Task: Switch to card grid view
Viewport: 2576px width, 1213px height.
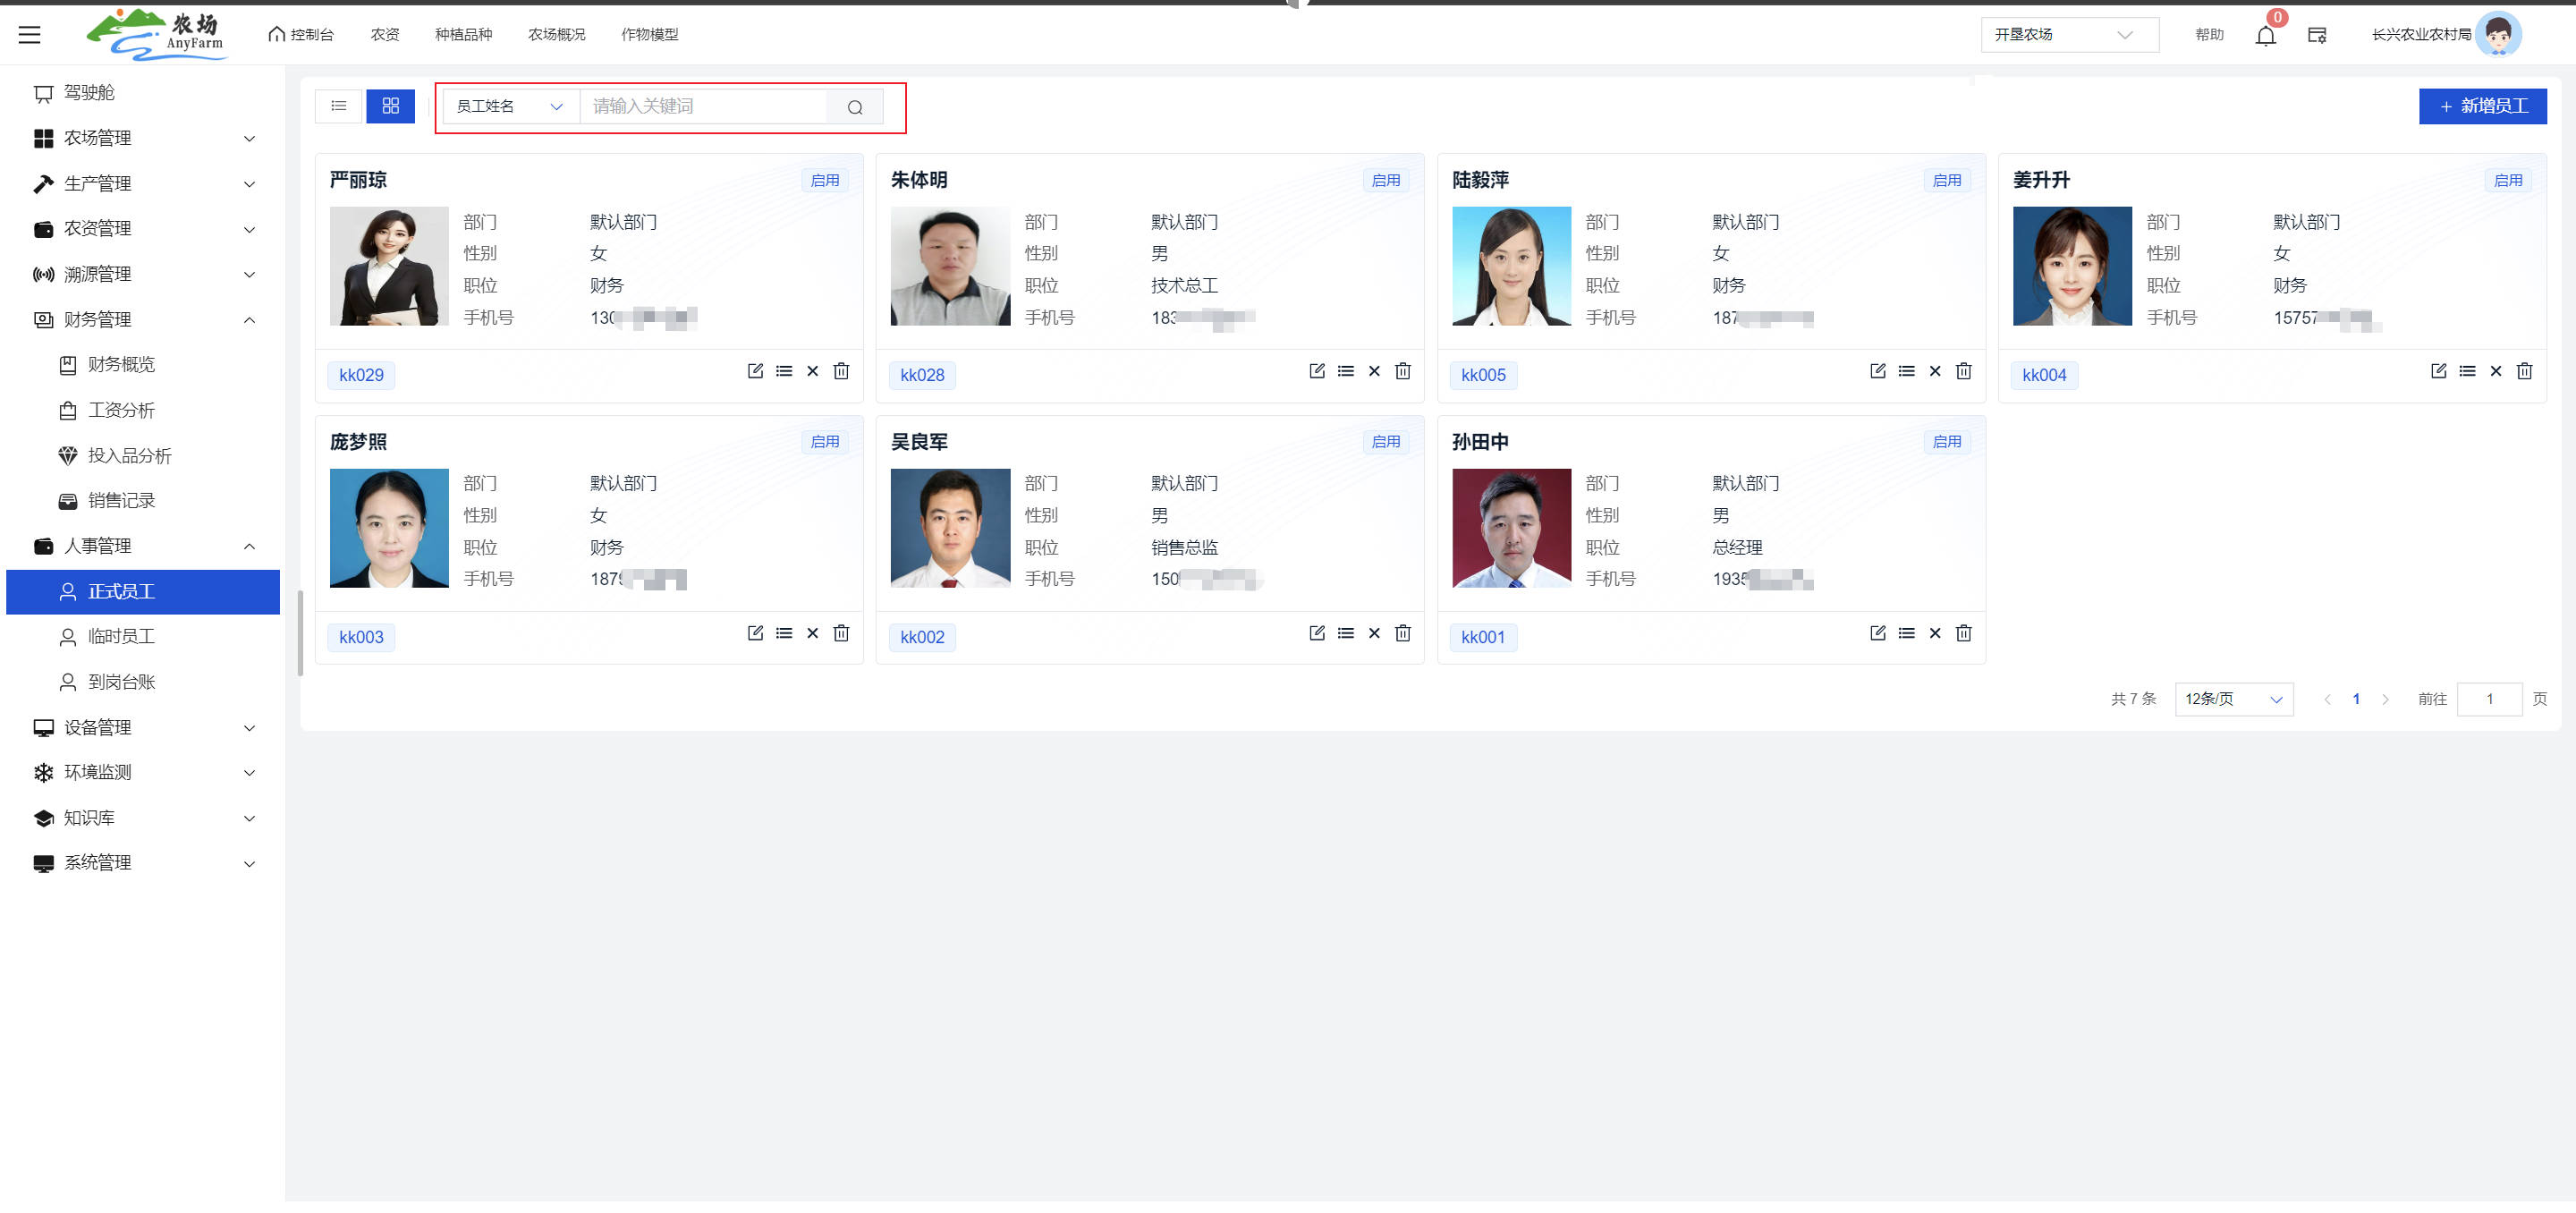Action: coord(390,106)
